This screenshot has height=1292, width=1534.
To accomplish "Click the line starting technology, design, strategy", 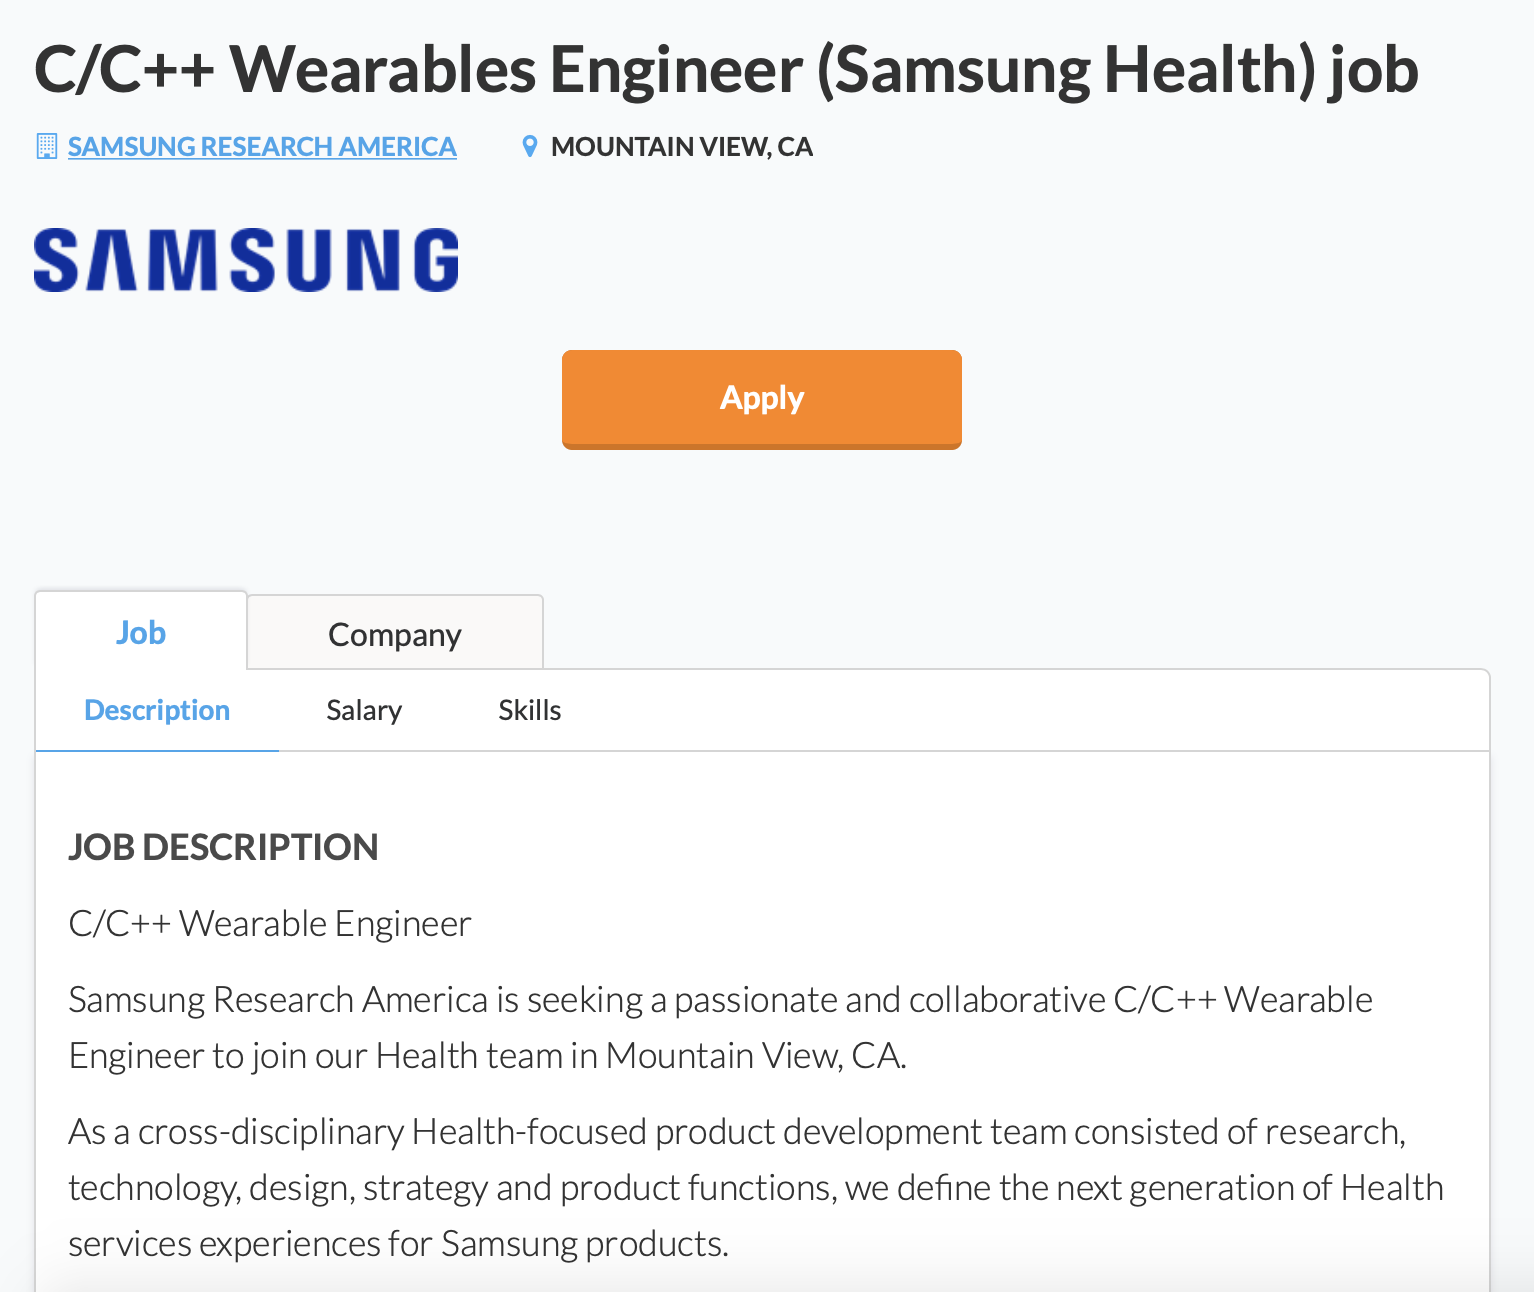I will (756, 1187).
